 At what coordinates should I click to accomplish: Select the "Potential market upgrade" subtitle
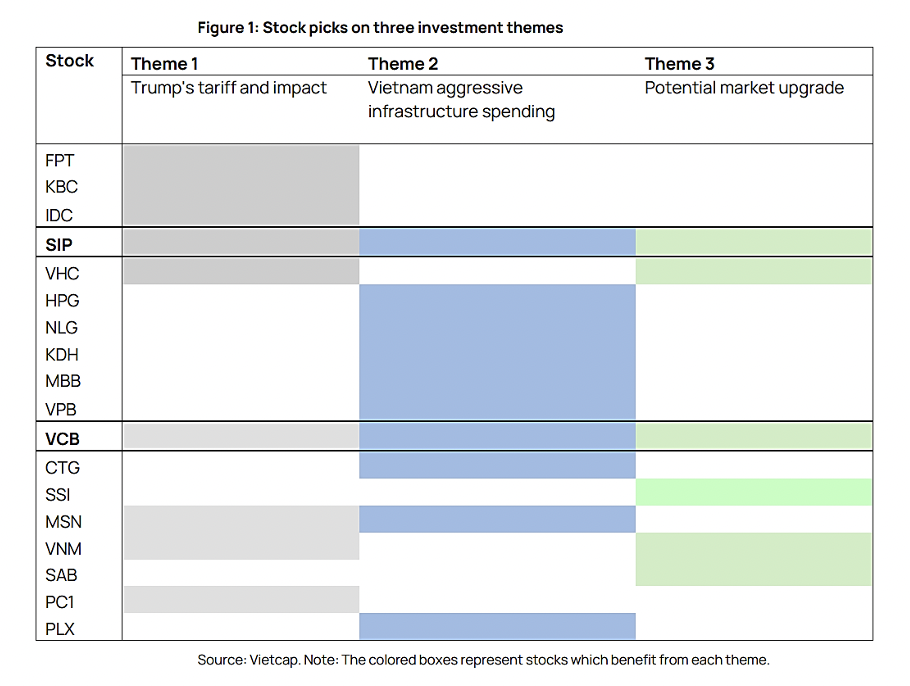point(744,88)
